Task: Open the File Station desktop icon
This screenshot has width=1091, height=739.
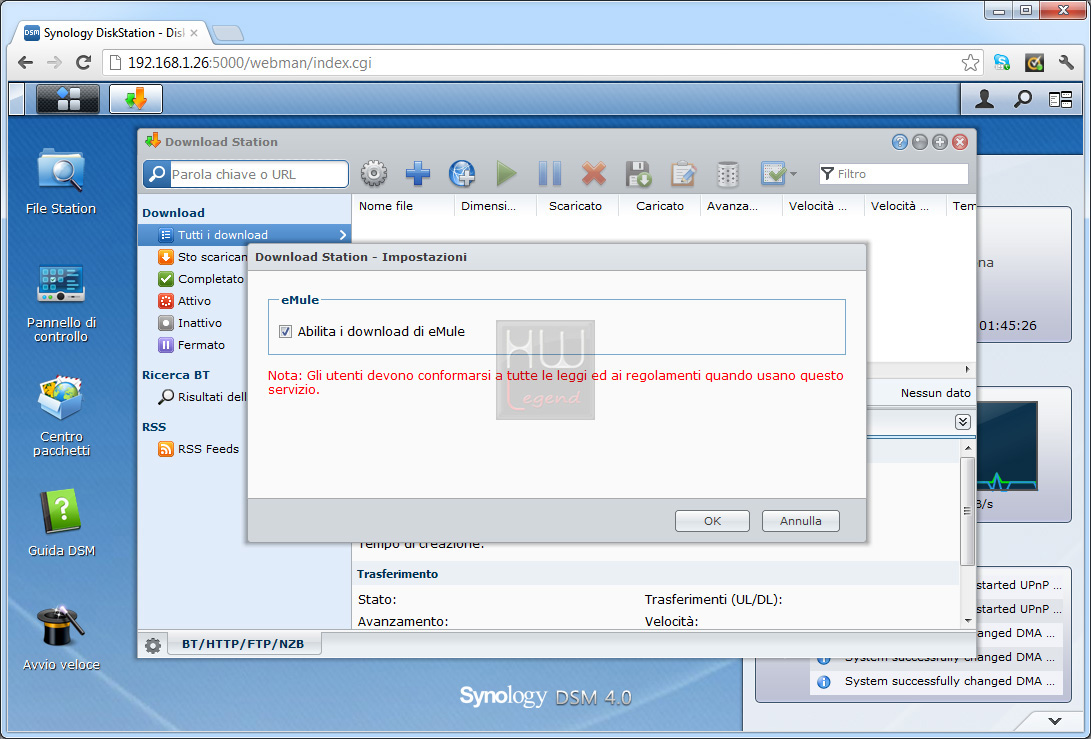Action: (x=61, y=181)
